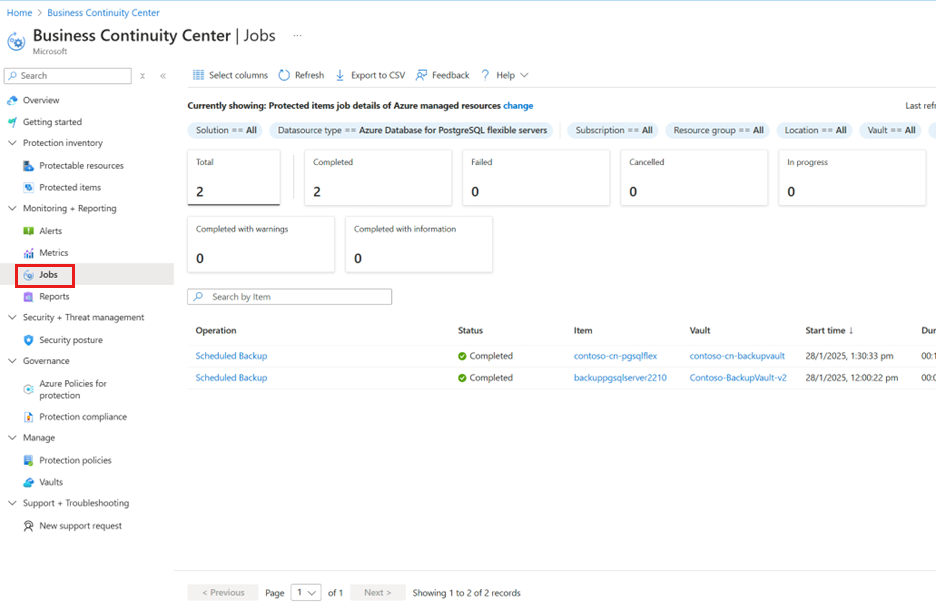Click the Home breadcrumb link

pyautogui.click(x=19, y=13)
